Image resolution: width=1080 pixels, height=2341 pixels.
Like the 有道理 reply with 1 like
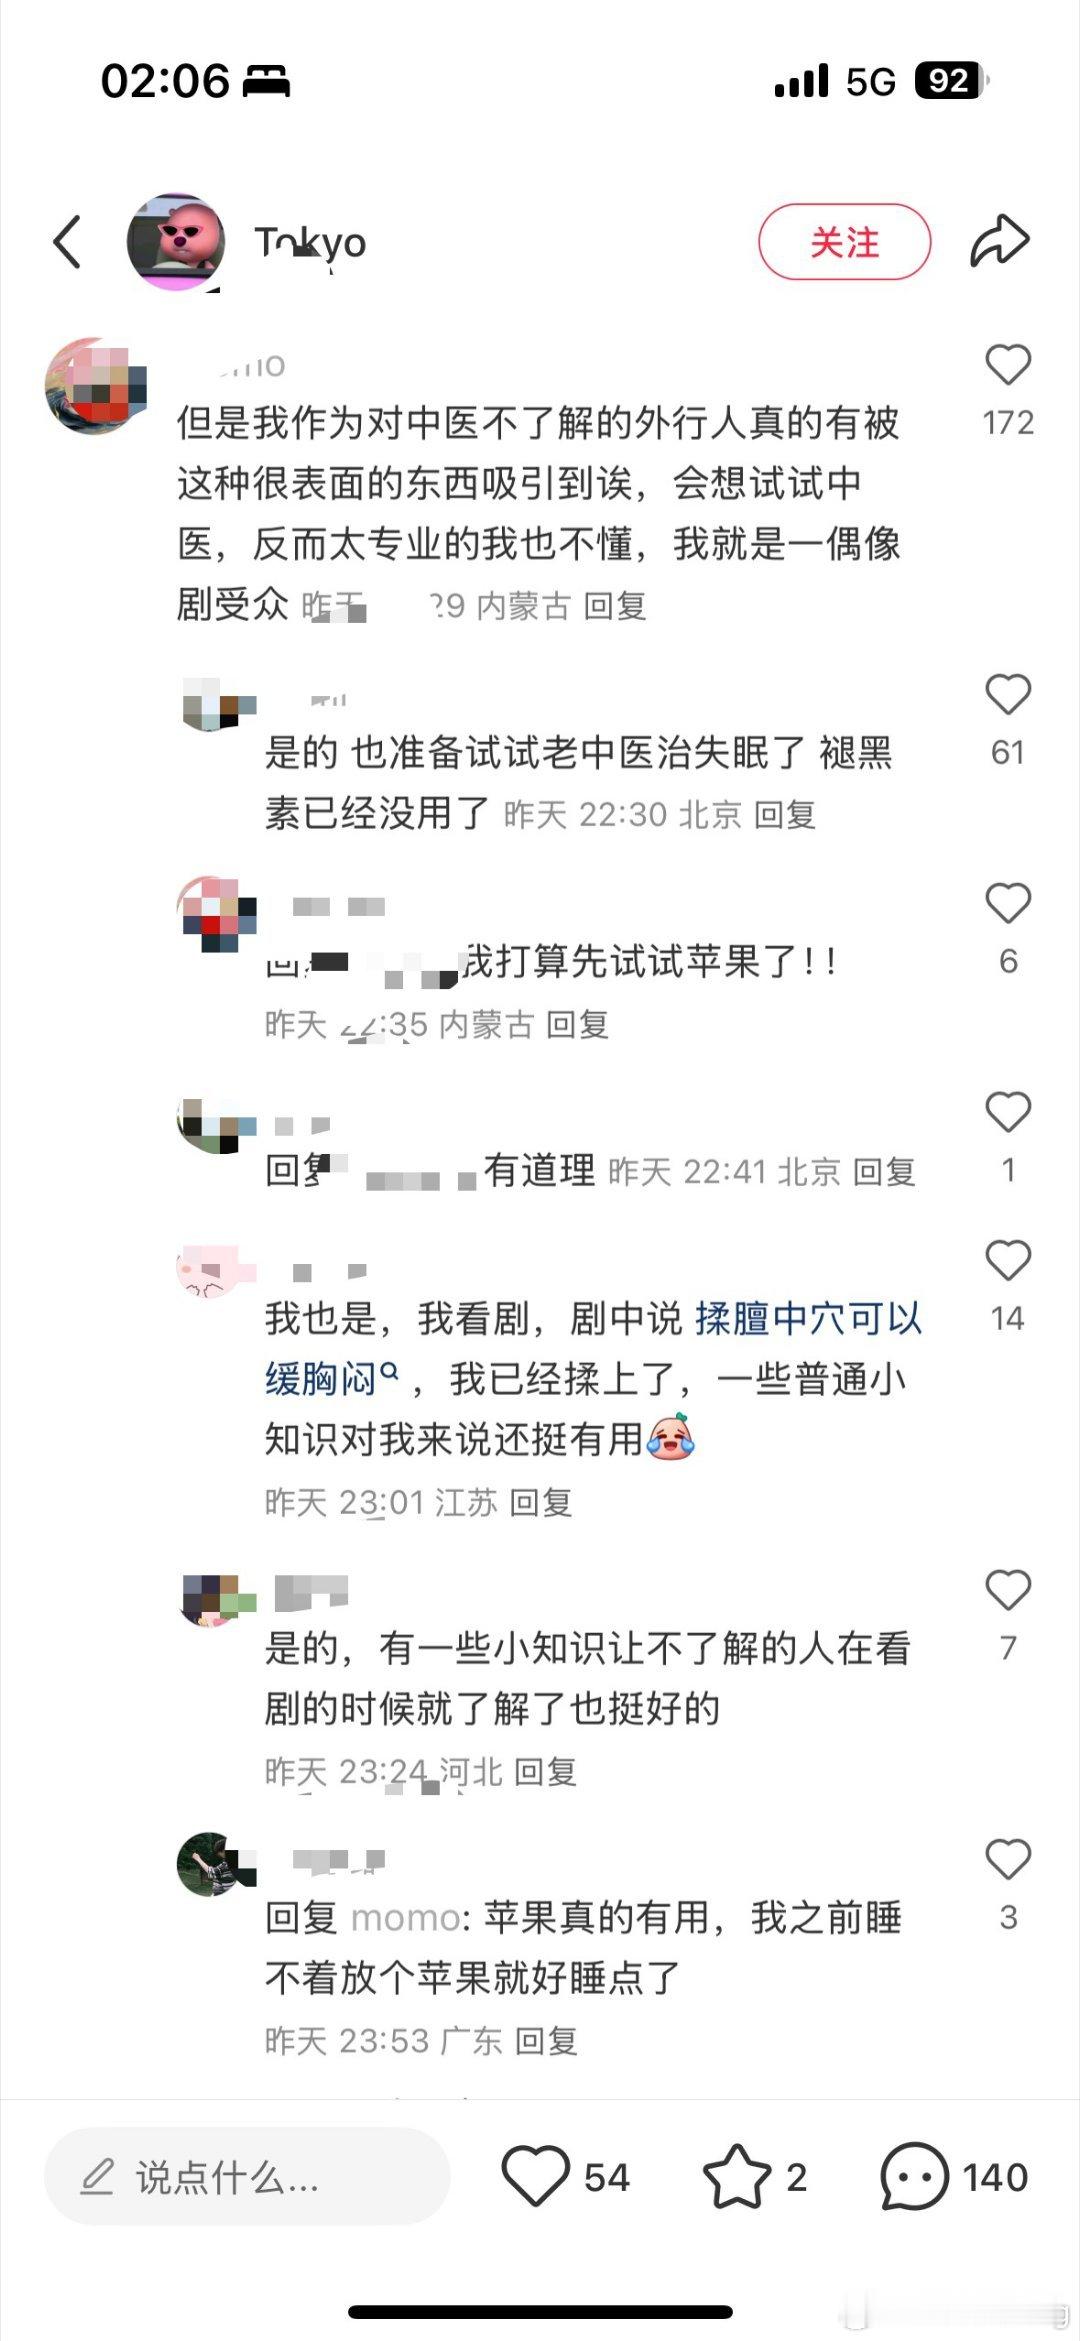[1008, 1112]
